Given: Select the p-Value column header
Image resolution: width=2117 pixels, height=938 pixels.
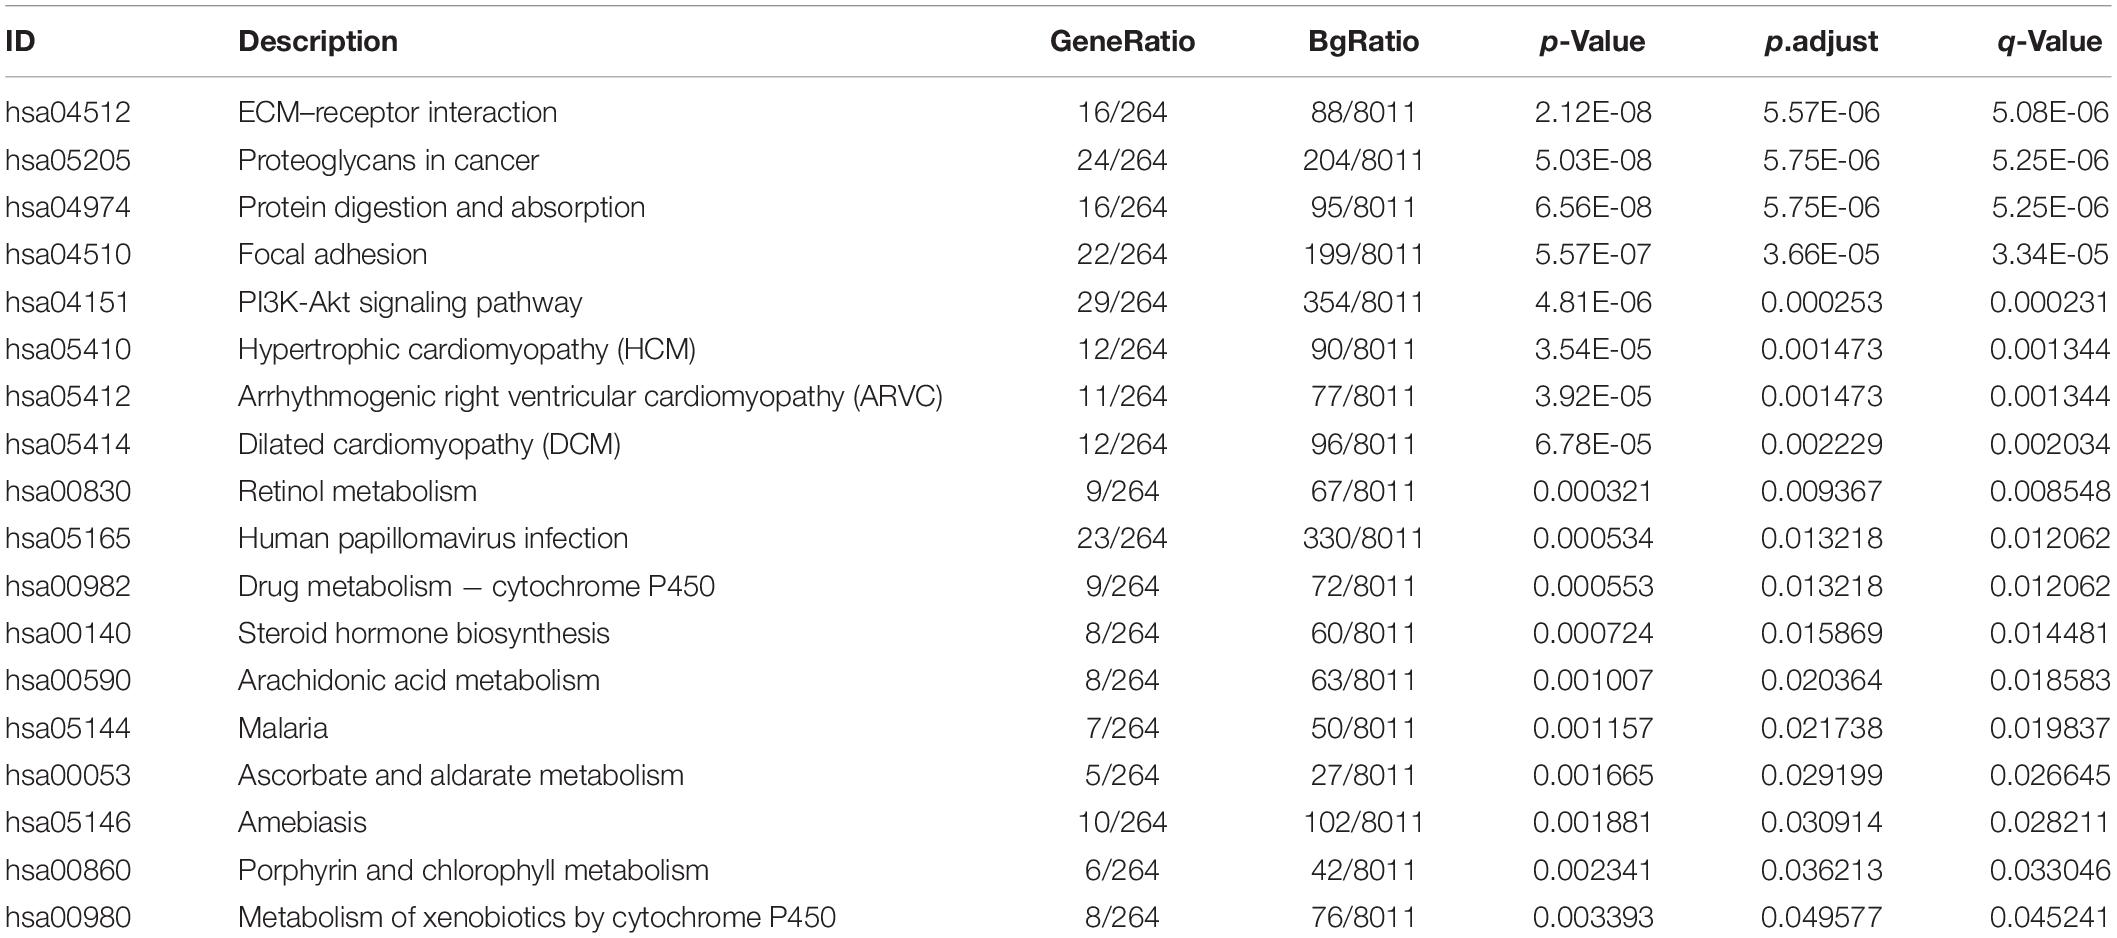Looking at the screenshot, I should [x=1592, y=41].
